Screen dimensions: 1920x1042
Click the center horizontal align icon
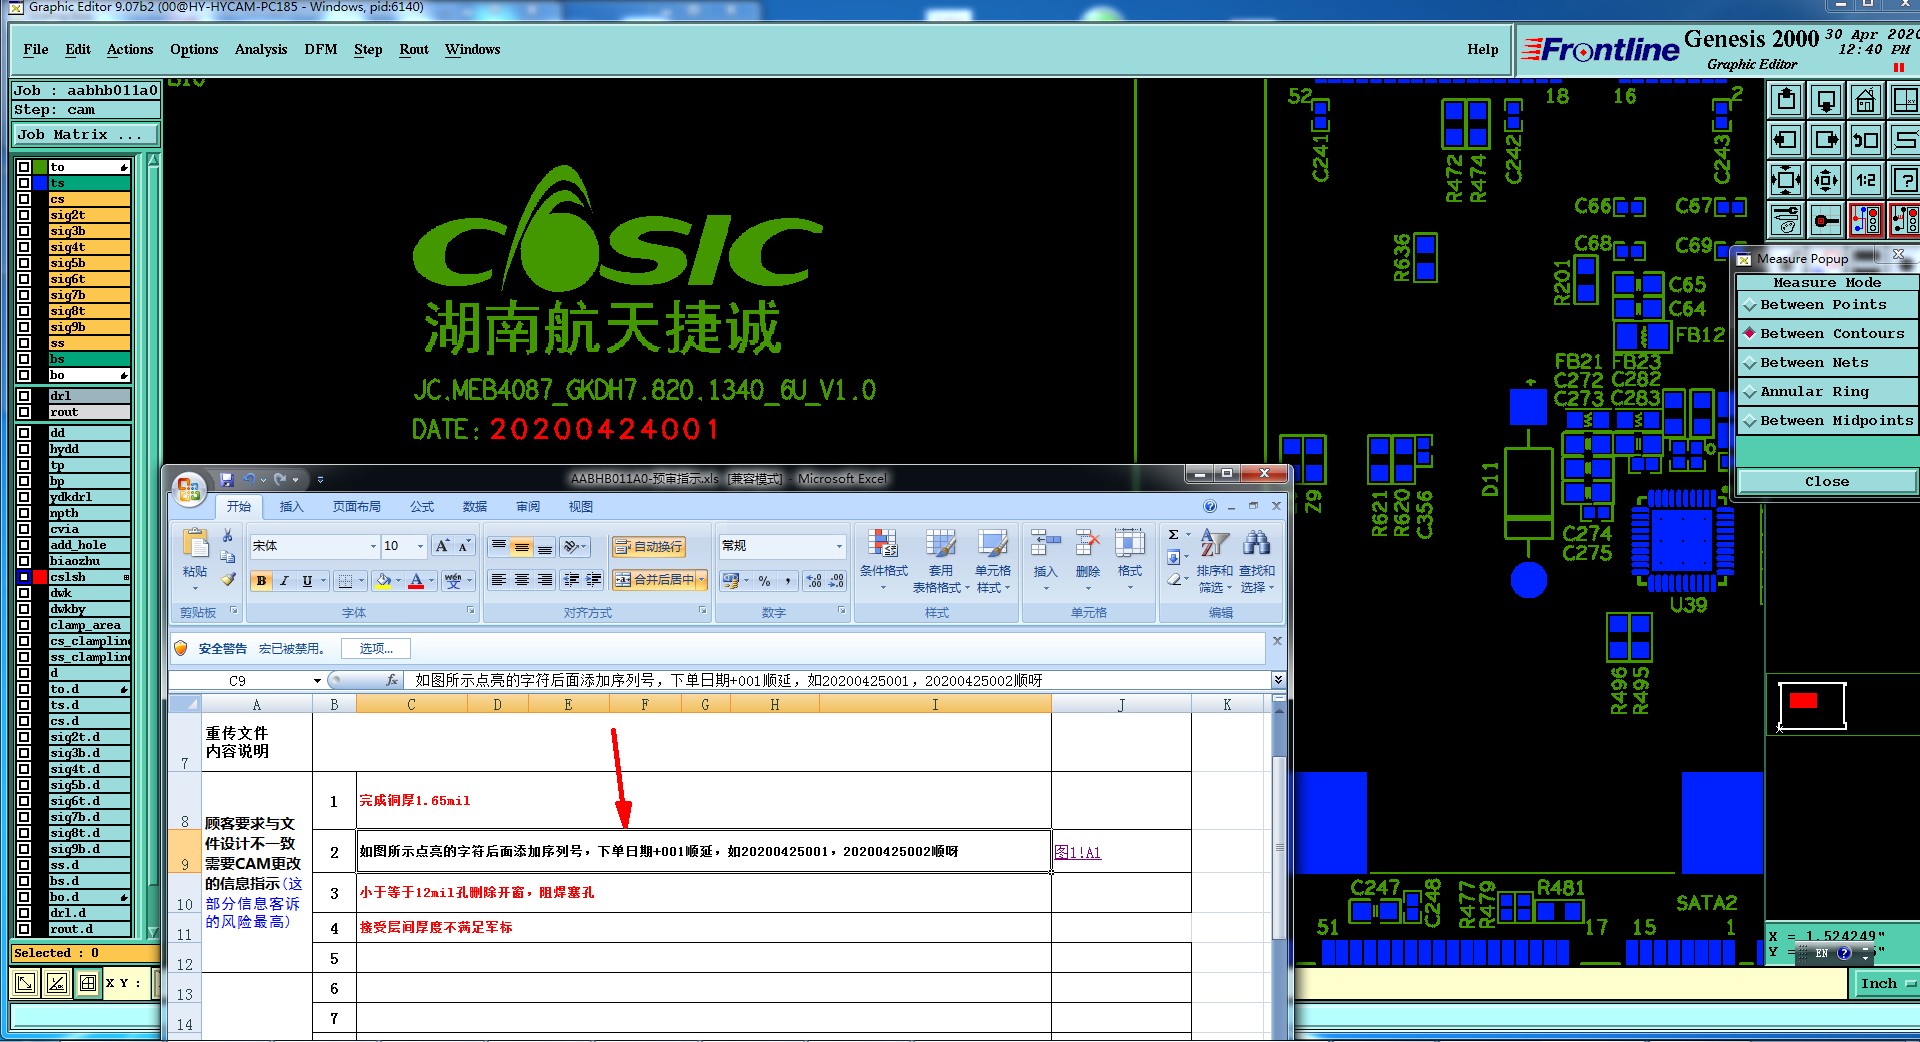[x=522, y=580]
